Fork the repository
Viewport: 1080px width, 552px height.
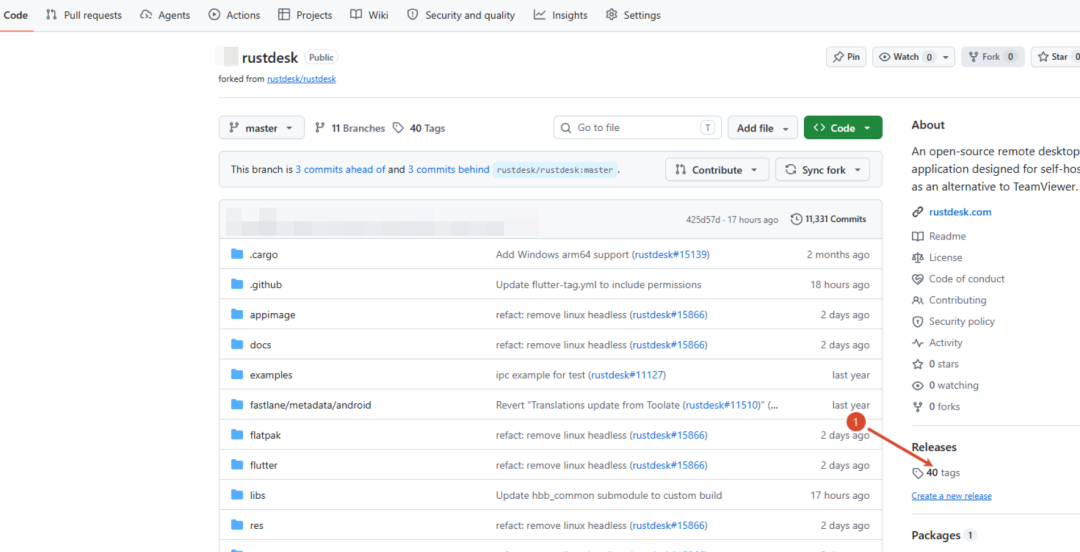993,57
